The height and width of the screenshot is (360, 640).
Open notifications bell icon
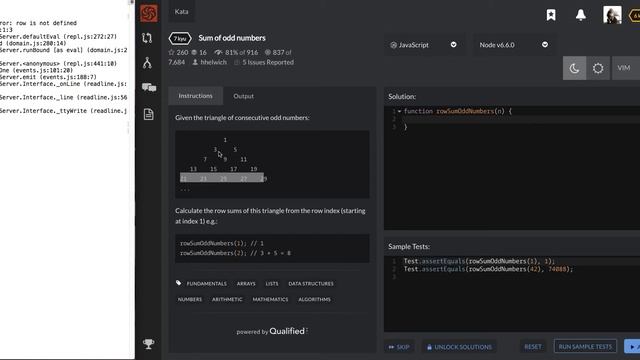[581, 15]
